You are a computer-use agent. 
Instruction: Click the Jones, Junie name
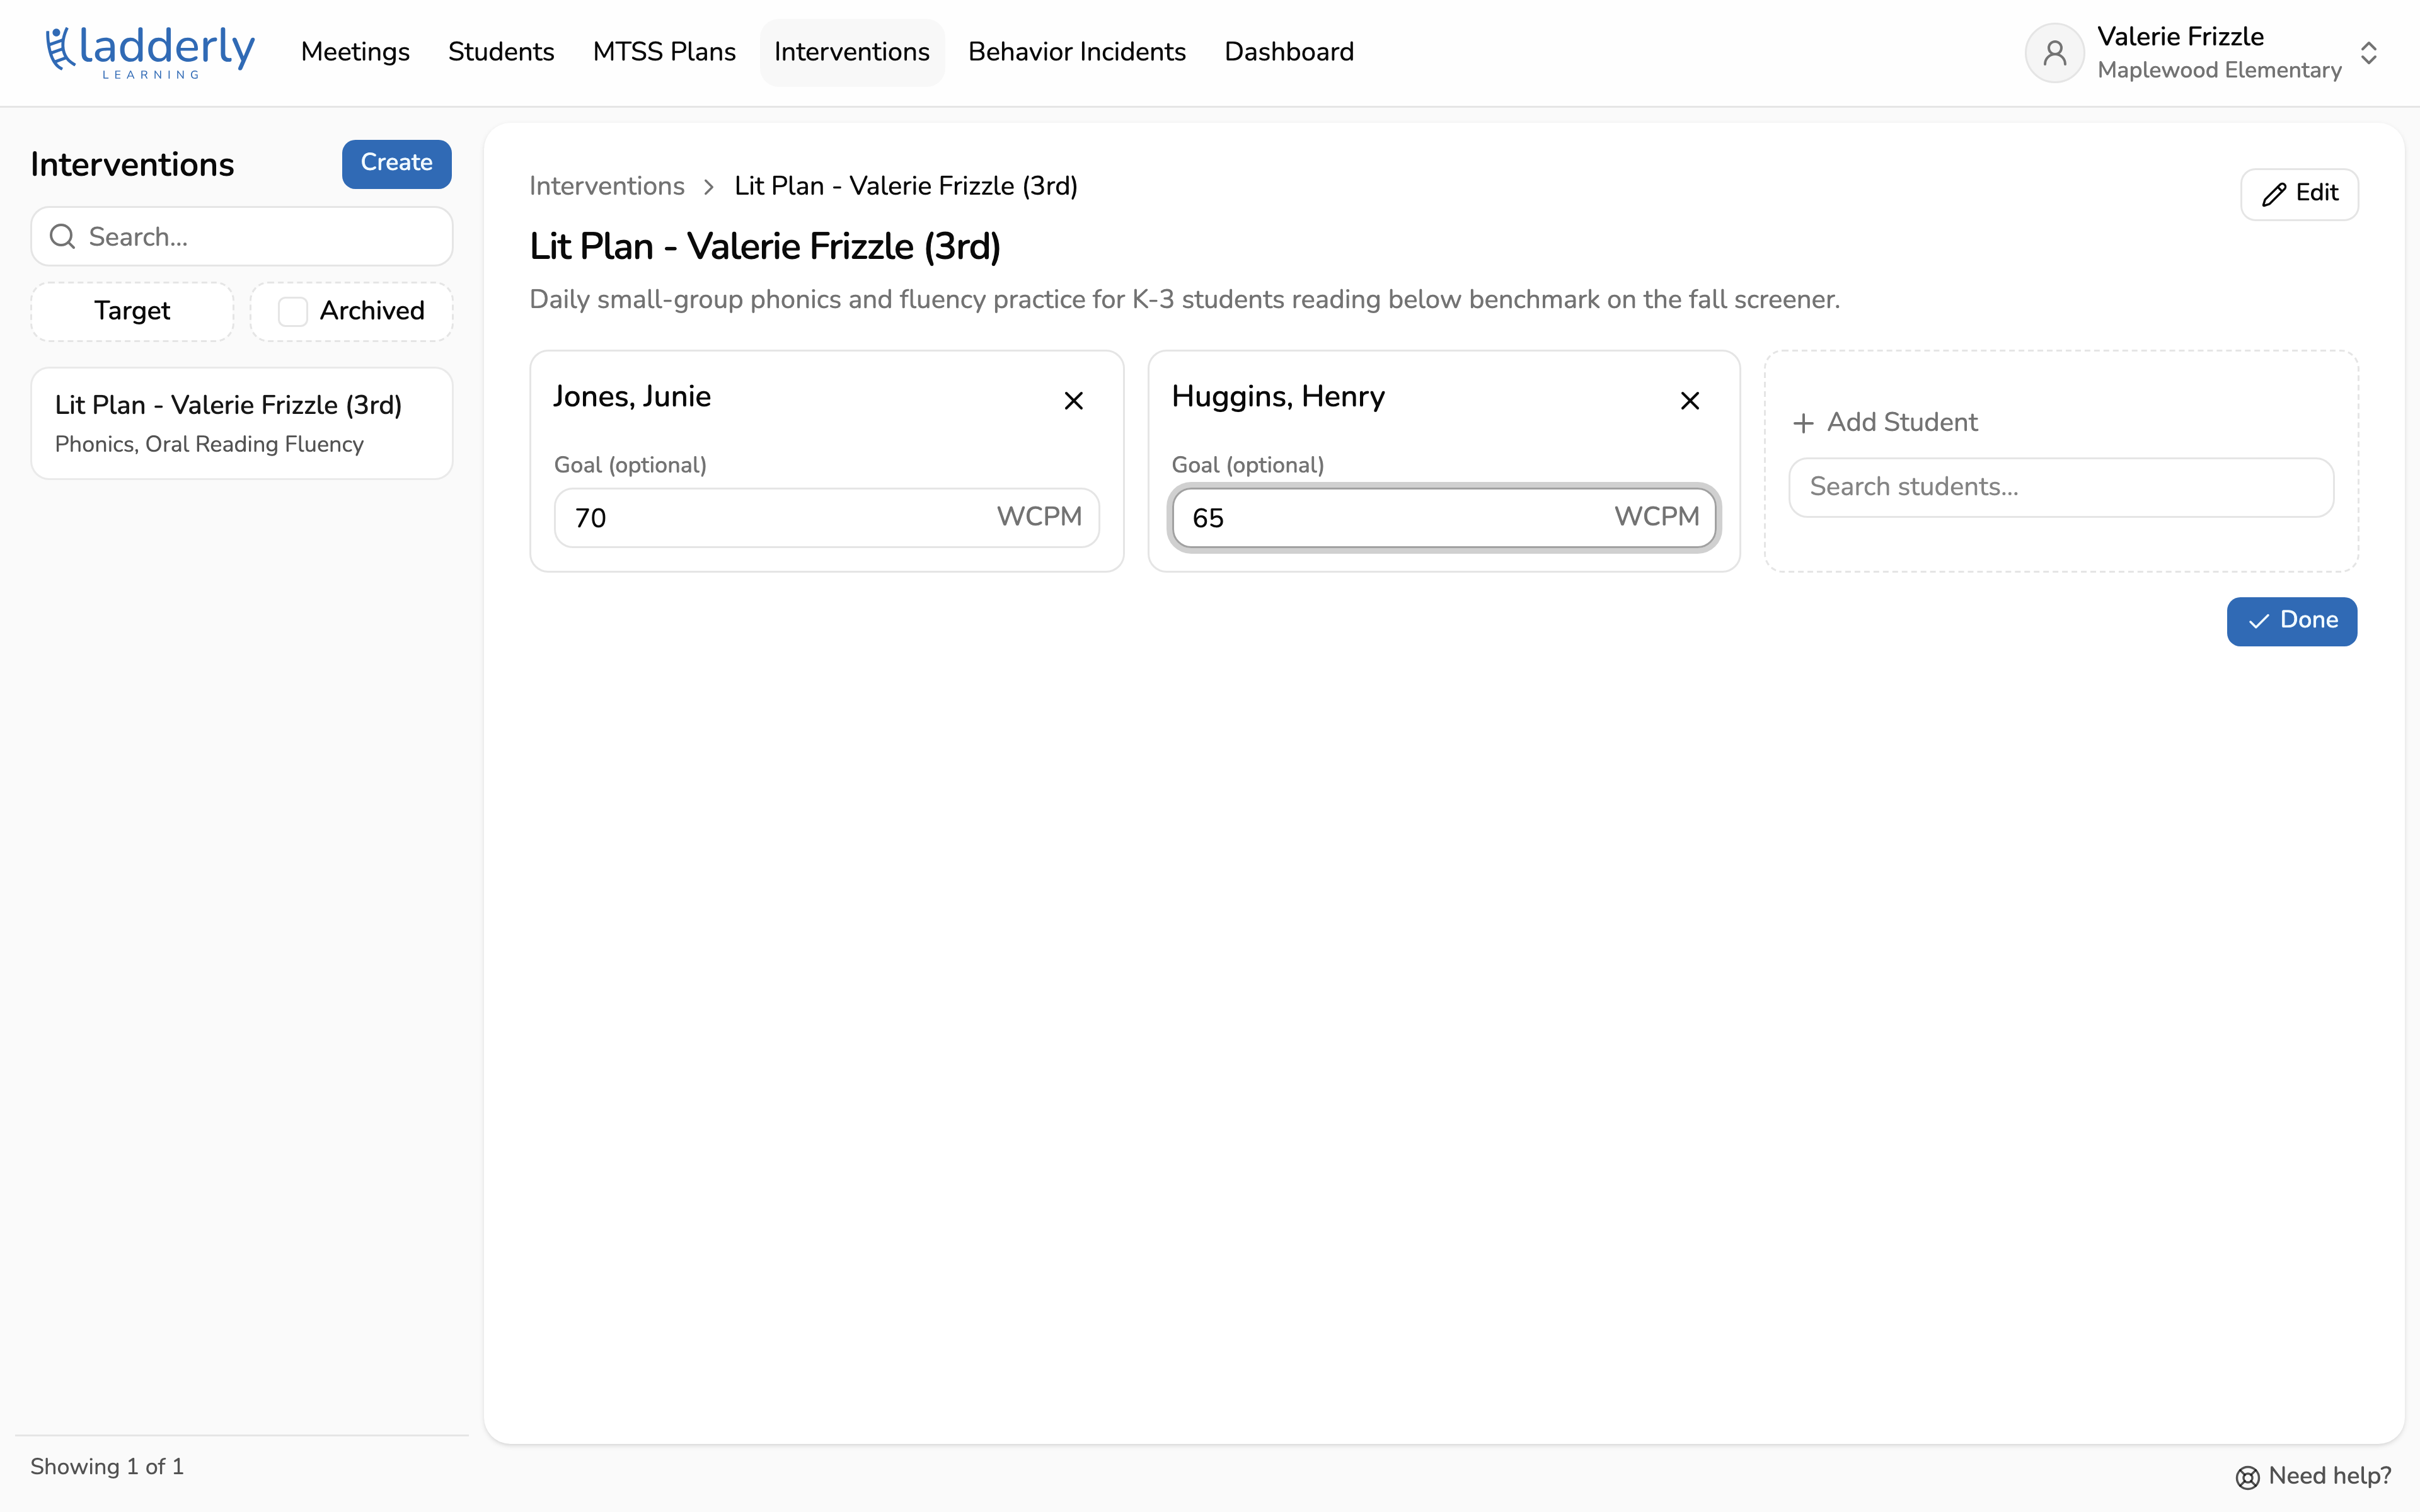point(632,397)
